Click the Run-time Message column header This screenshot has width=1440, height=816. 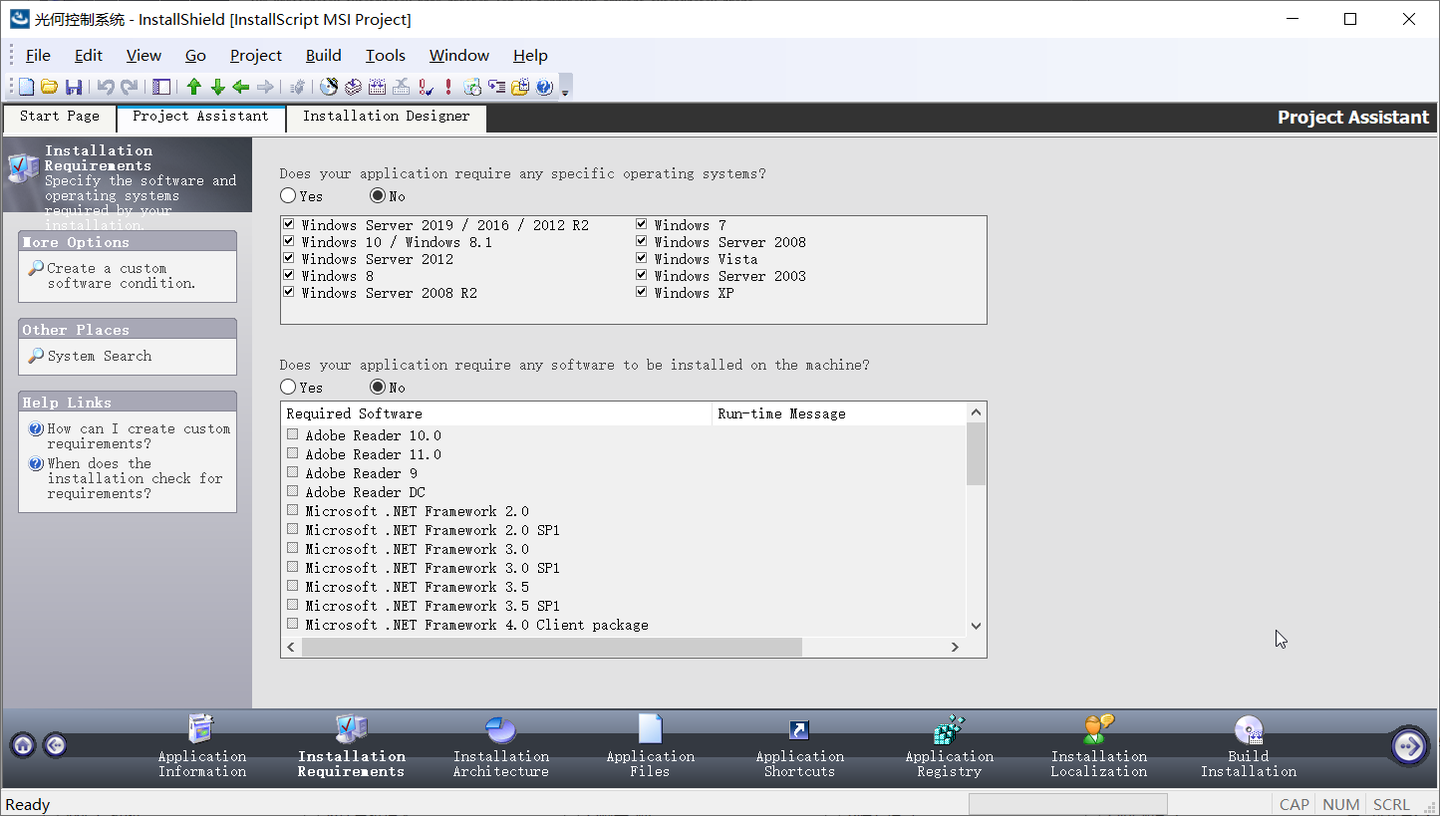840,414
